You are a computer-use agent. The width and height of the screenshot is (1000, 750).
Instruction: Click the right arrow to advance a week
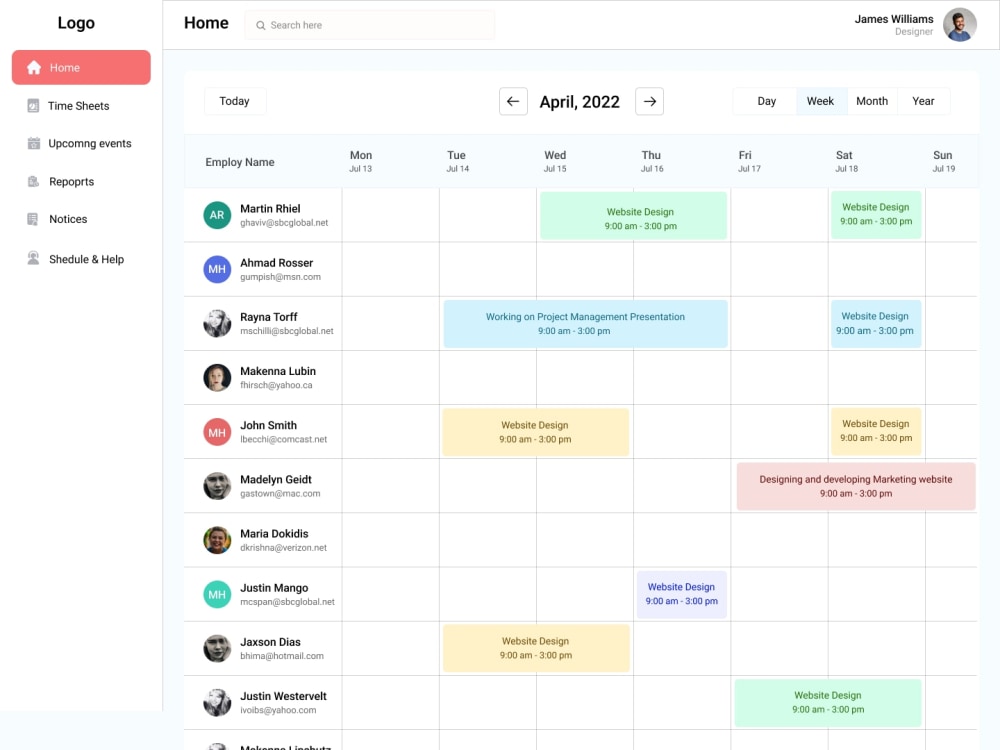point(649,101)
